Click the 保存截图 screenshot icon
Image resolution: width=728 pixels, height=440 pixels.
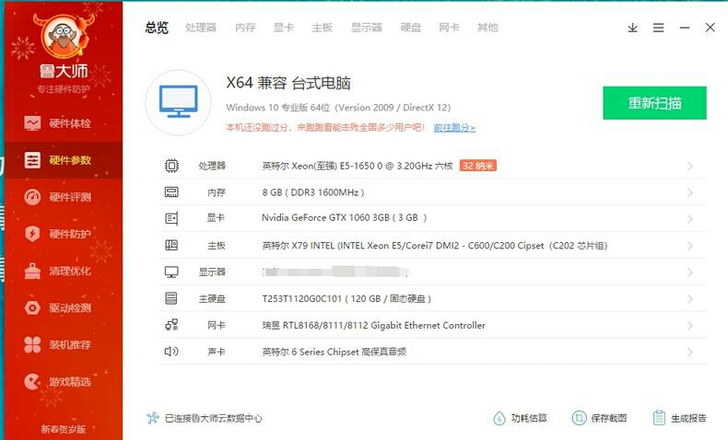click(579, 418)
